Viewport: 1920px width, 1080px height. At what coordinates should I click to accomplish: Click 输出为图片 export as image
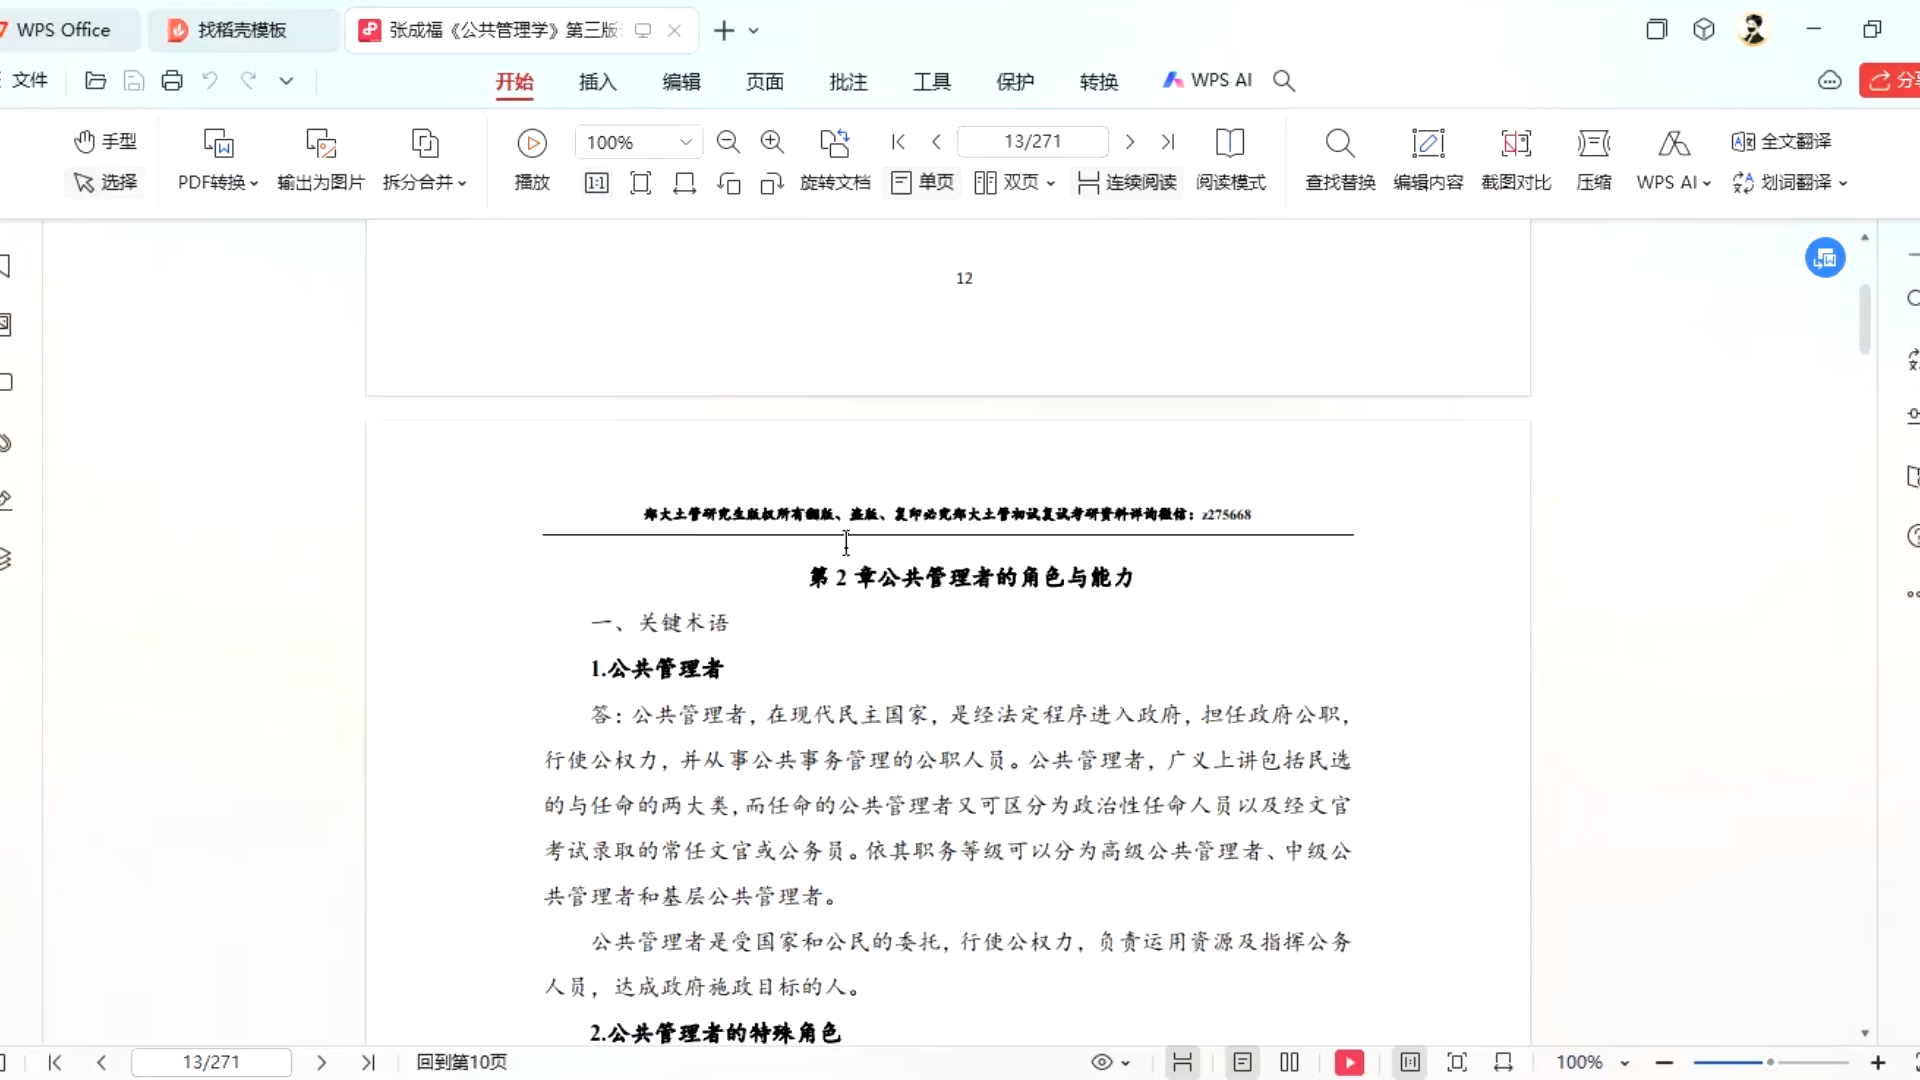[320, 158]
